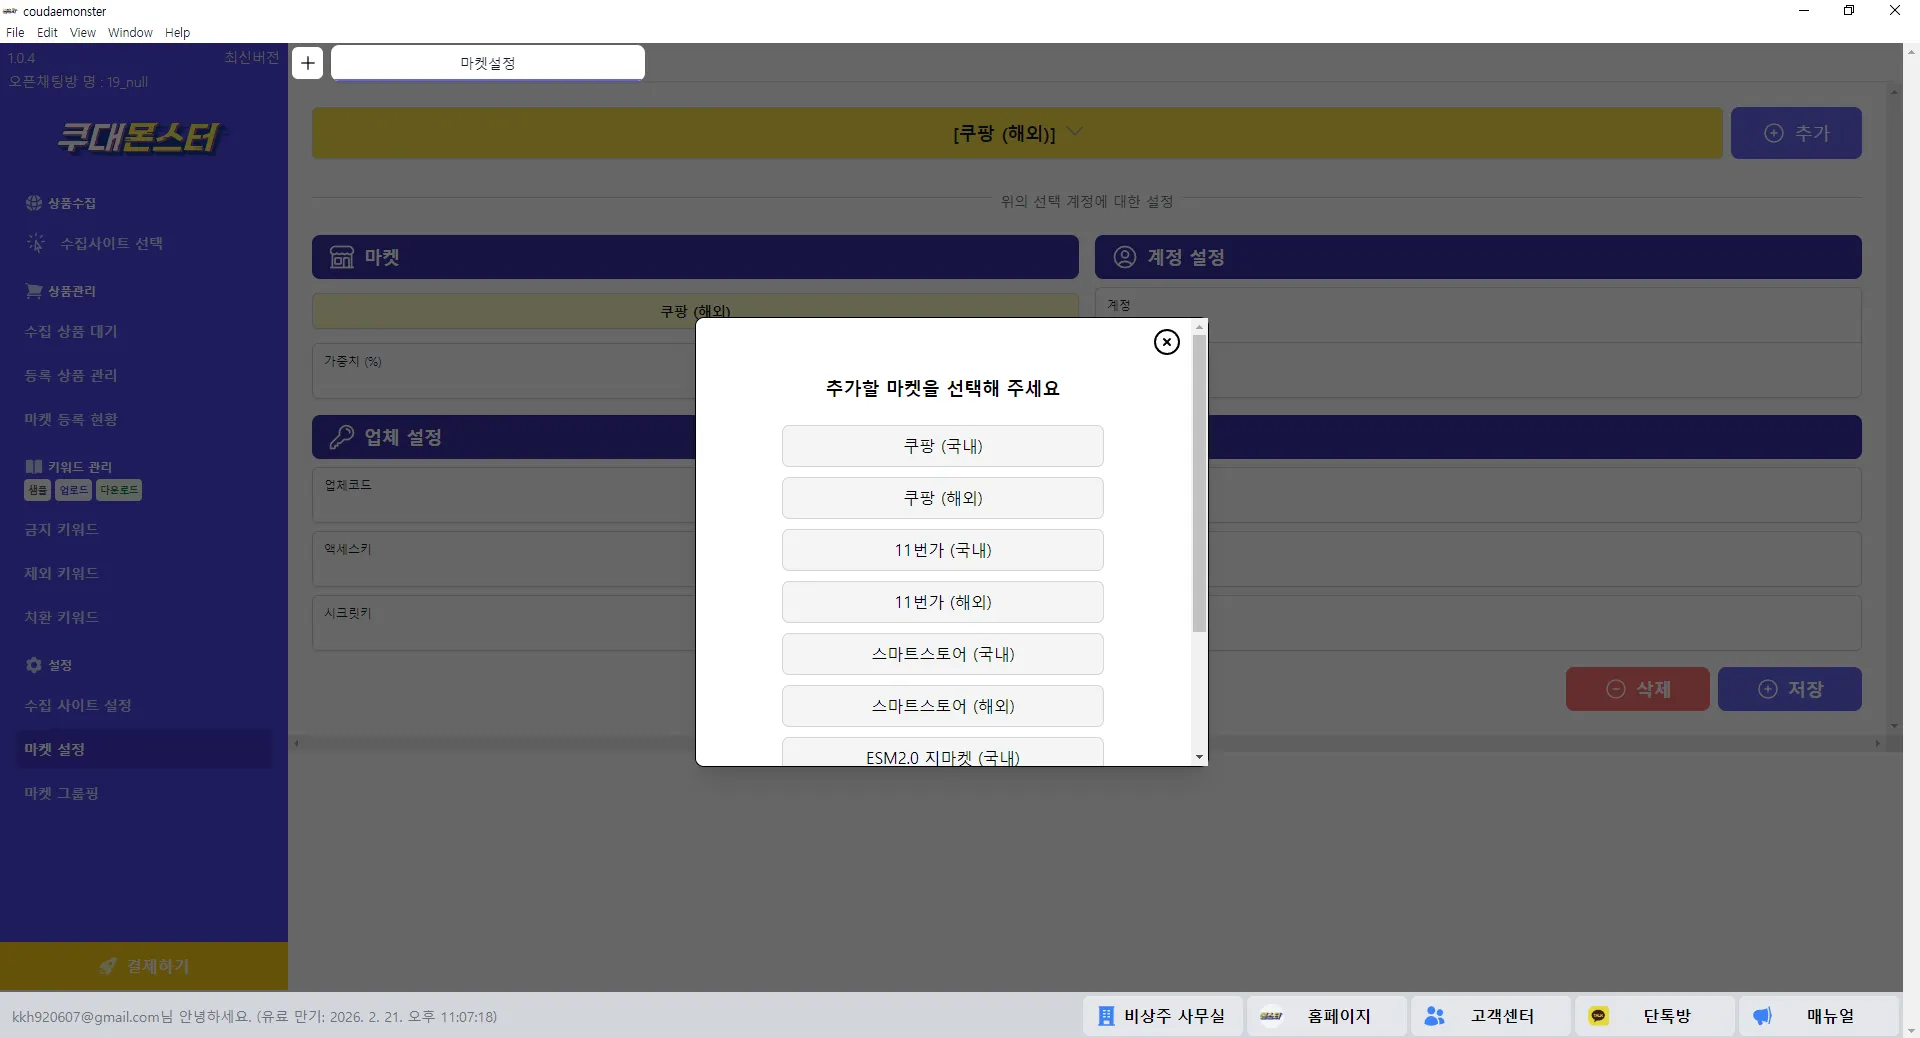
Task: Click the 계정 input field
Action: 1478,315
